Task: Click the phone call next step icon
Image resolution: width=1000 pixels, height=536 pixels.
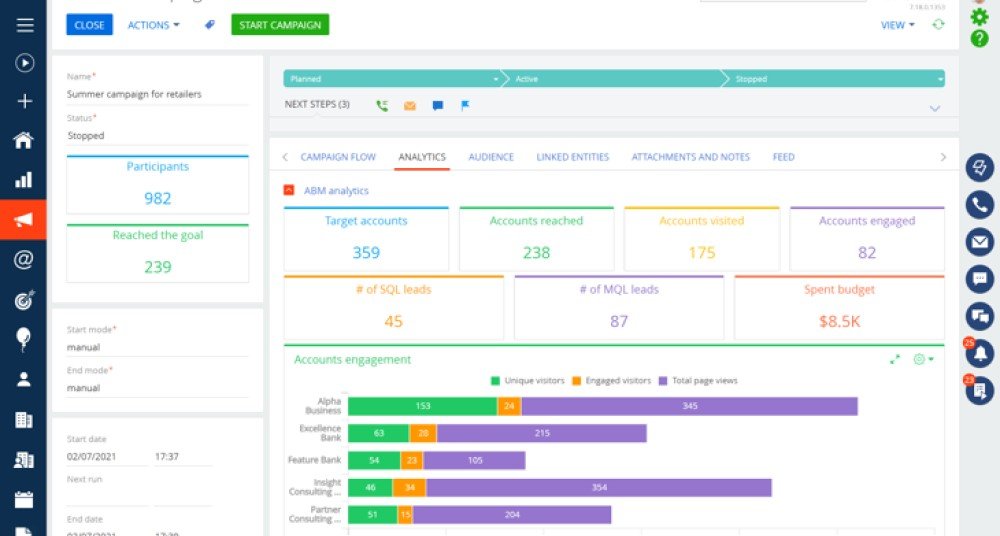Action: point(382,106)
